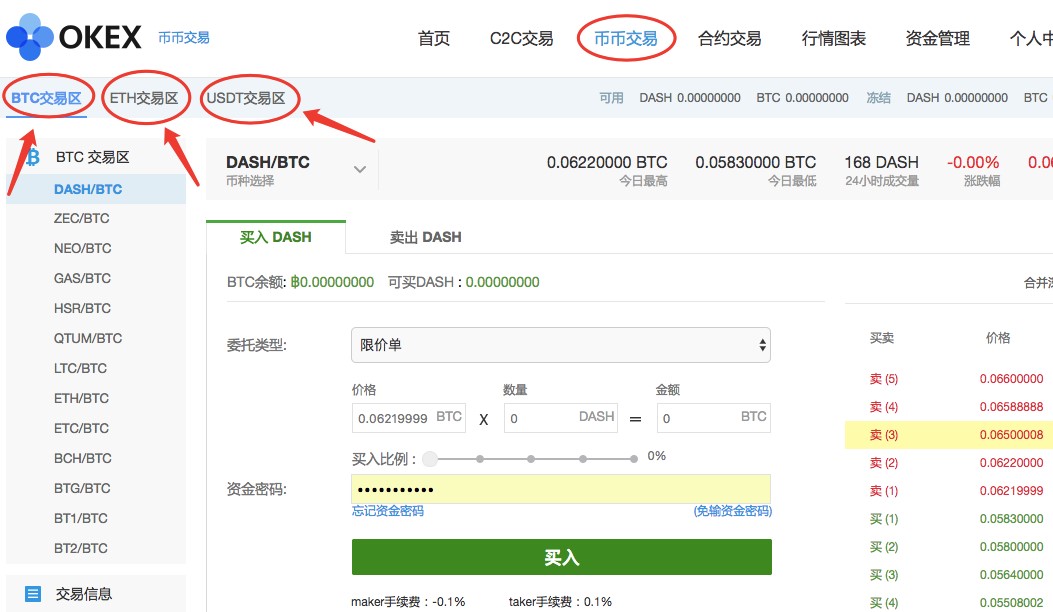Click the 今日最高 0.06220000 BTC value
Screen dimensions: 1053x612
click(607, 163)
